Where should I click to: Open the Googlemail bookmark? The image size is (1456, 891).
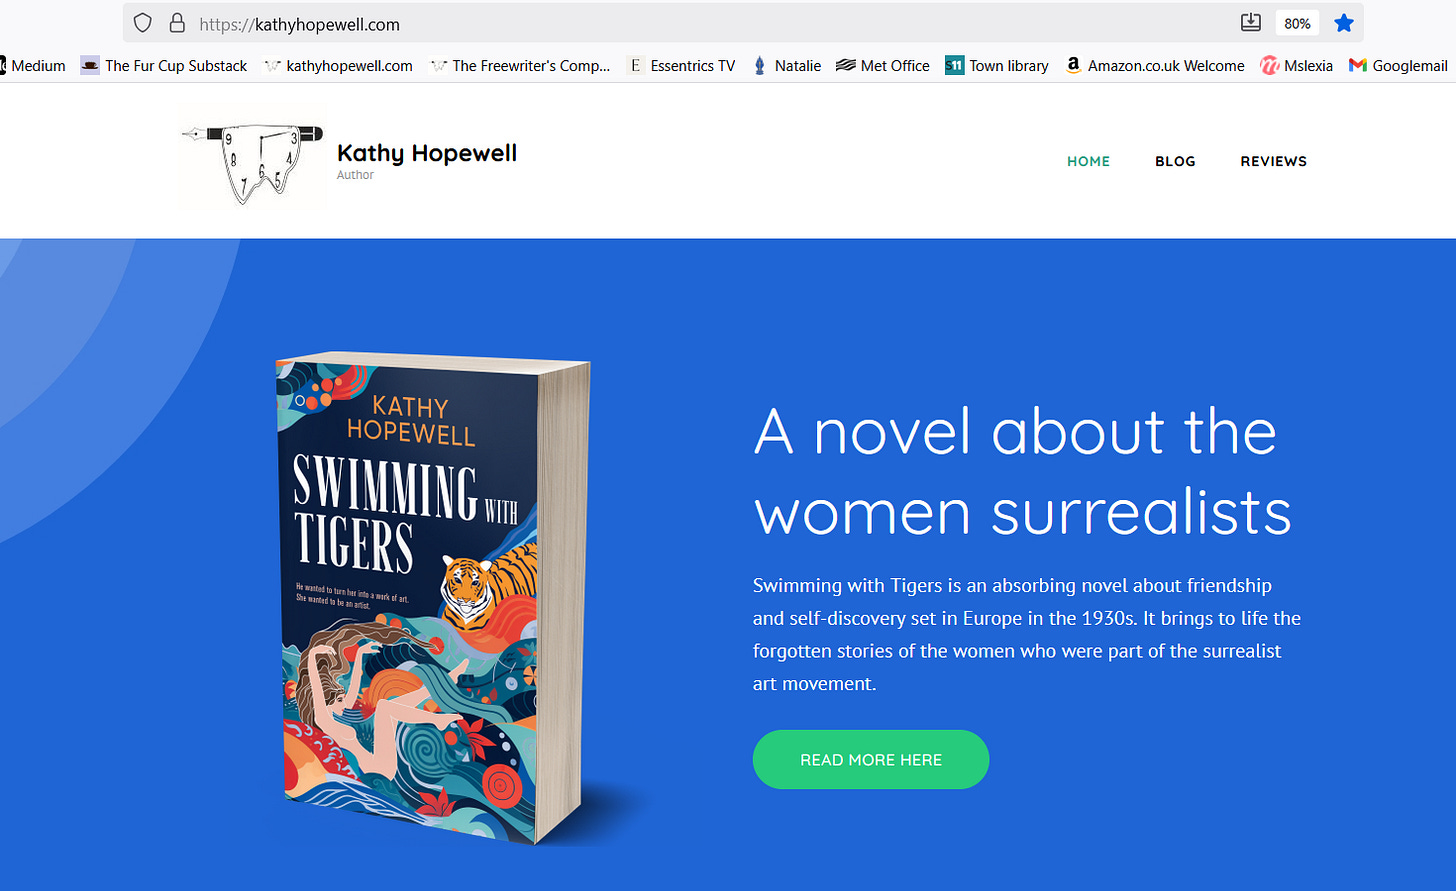point(1398,65)
